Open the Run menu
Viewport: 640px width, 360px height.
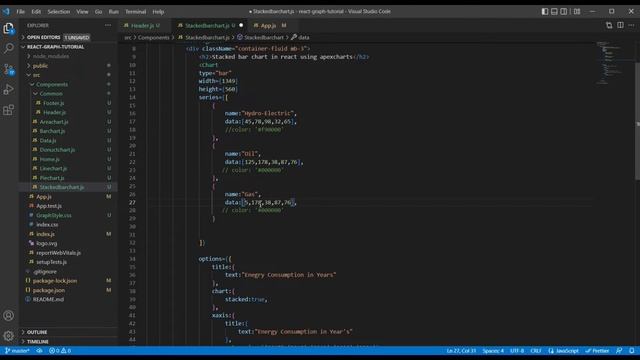click(114, 11)
